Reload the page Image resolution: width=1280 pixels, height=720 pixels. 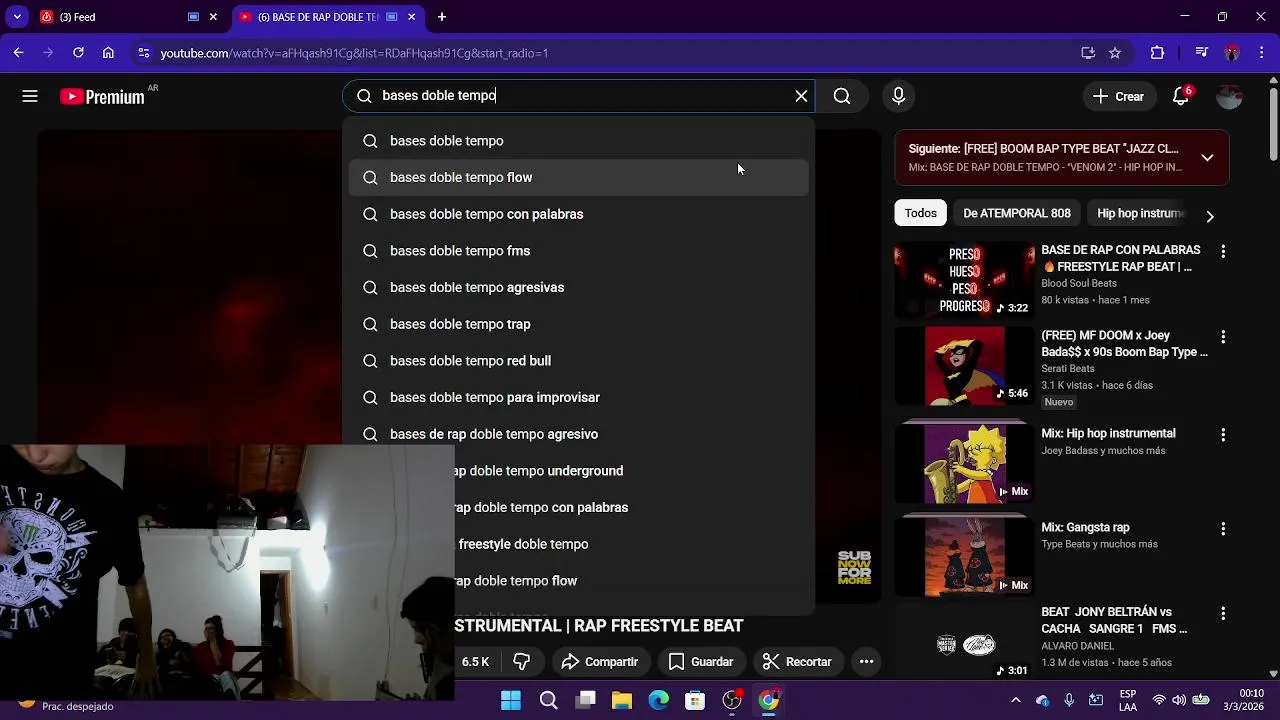point(78,53)
